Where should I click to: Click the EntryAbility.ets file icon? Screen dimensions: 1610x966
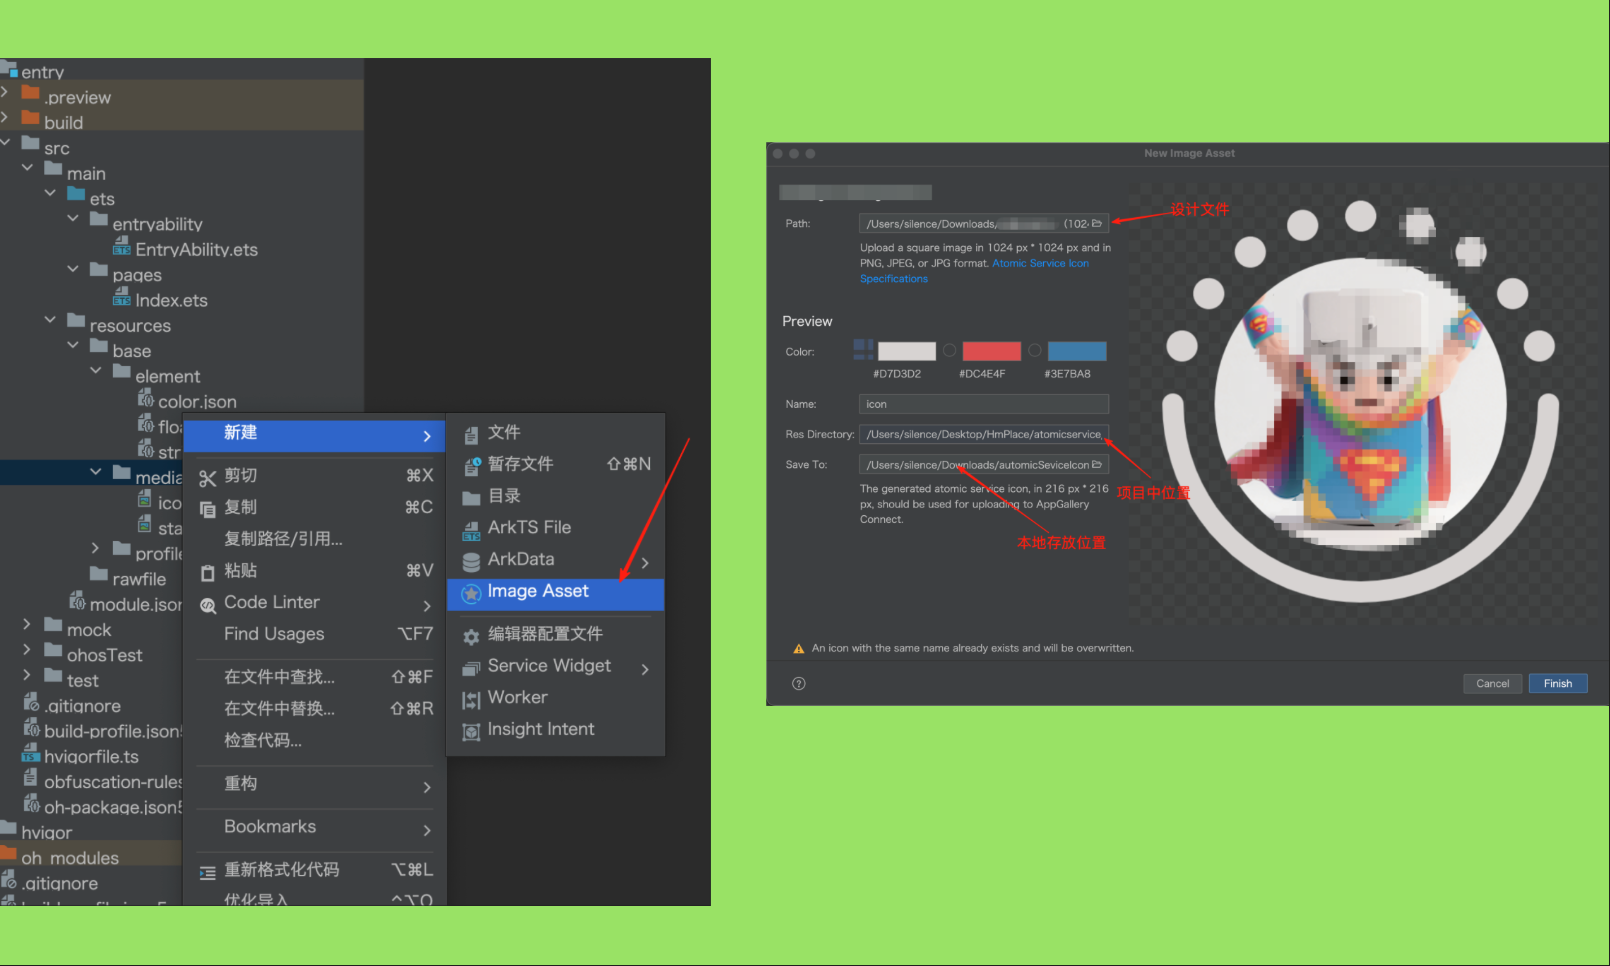(122, 247)
